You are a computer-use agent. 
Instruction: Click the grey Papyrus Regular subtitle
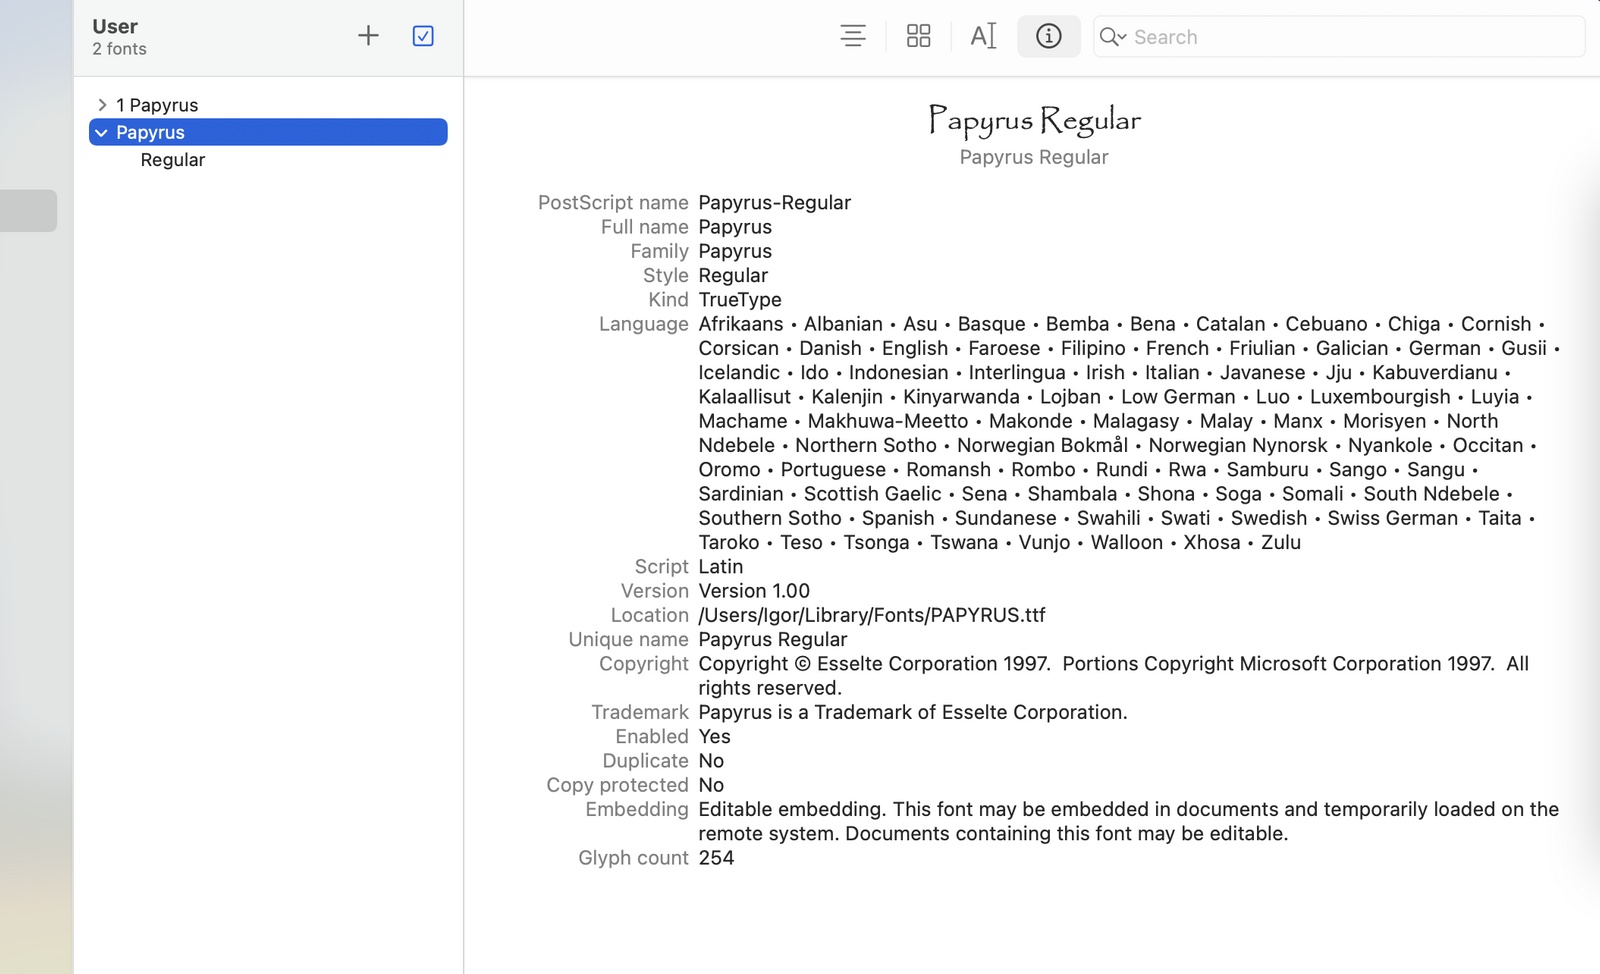[x=1034, y=157]
